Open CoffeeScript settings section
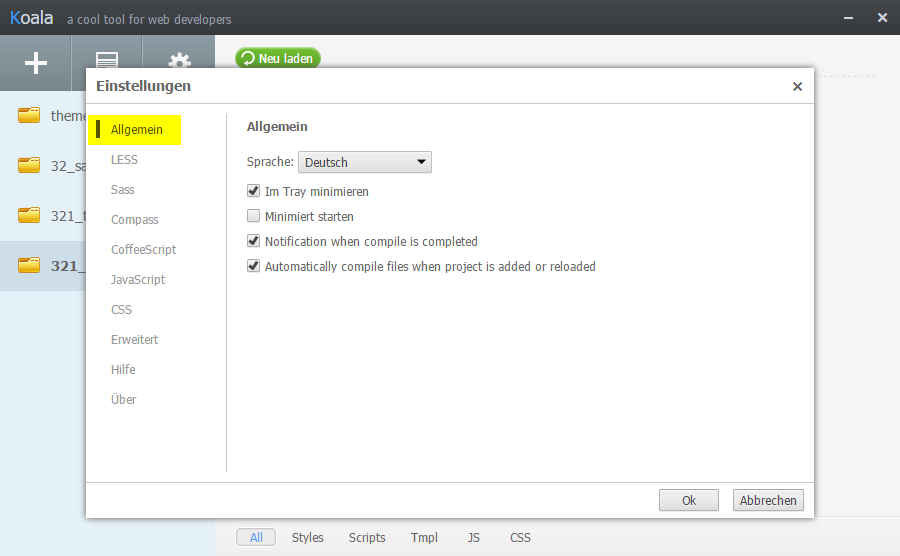 click(x=143, y=250)
